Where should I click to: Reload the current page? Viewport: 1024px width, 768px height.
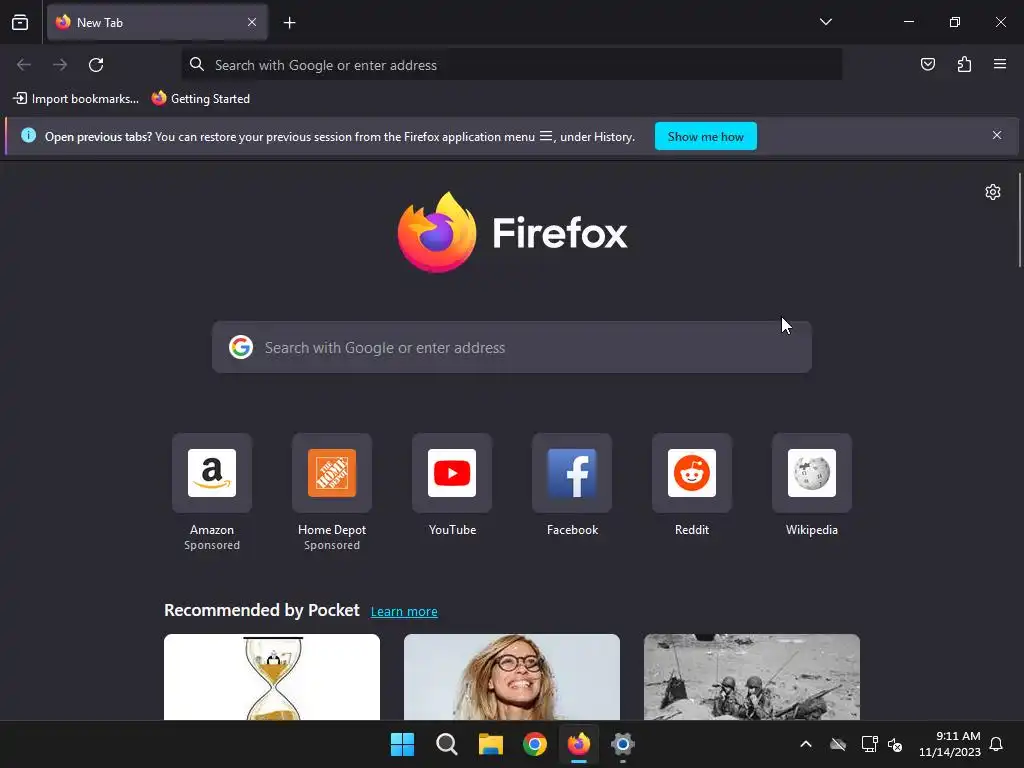click(96, 65)
